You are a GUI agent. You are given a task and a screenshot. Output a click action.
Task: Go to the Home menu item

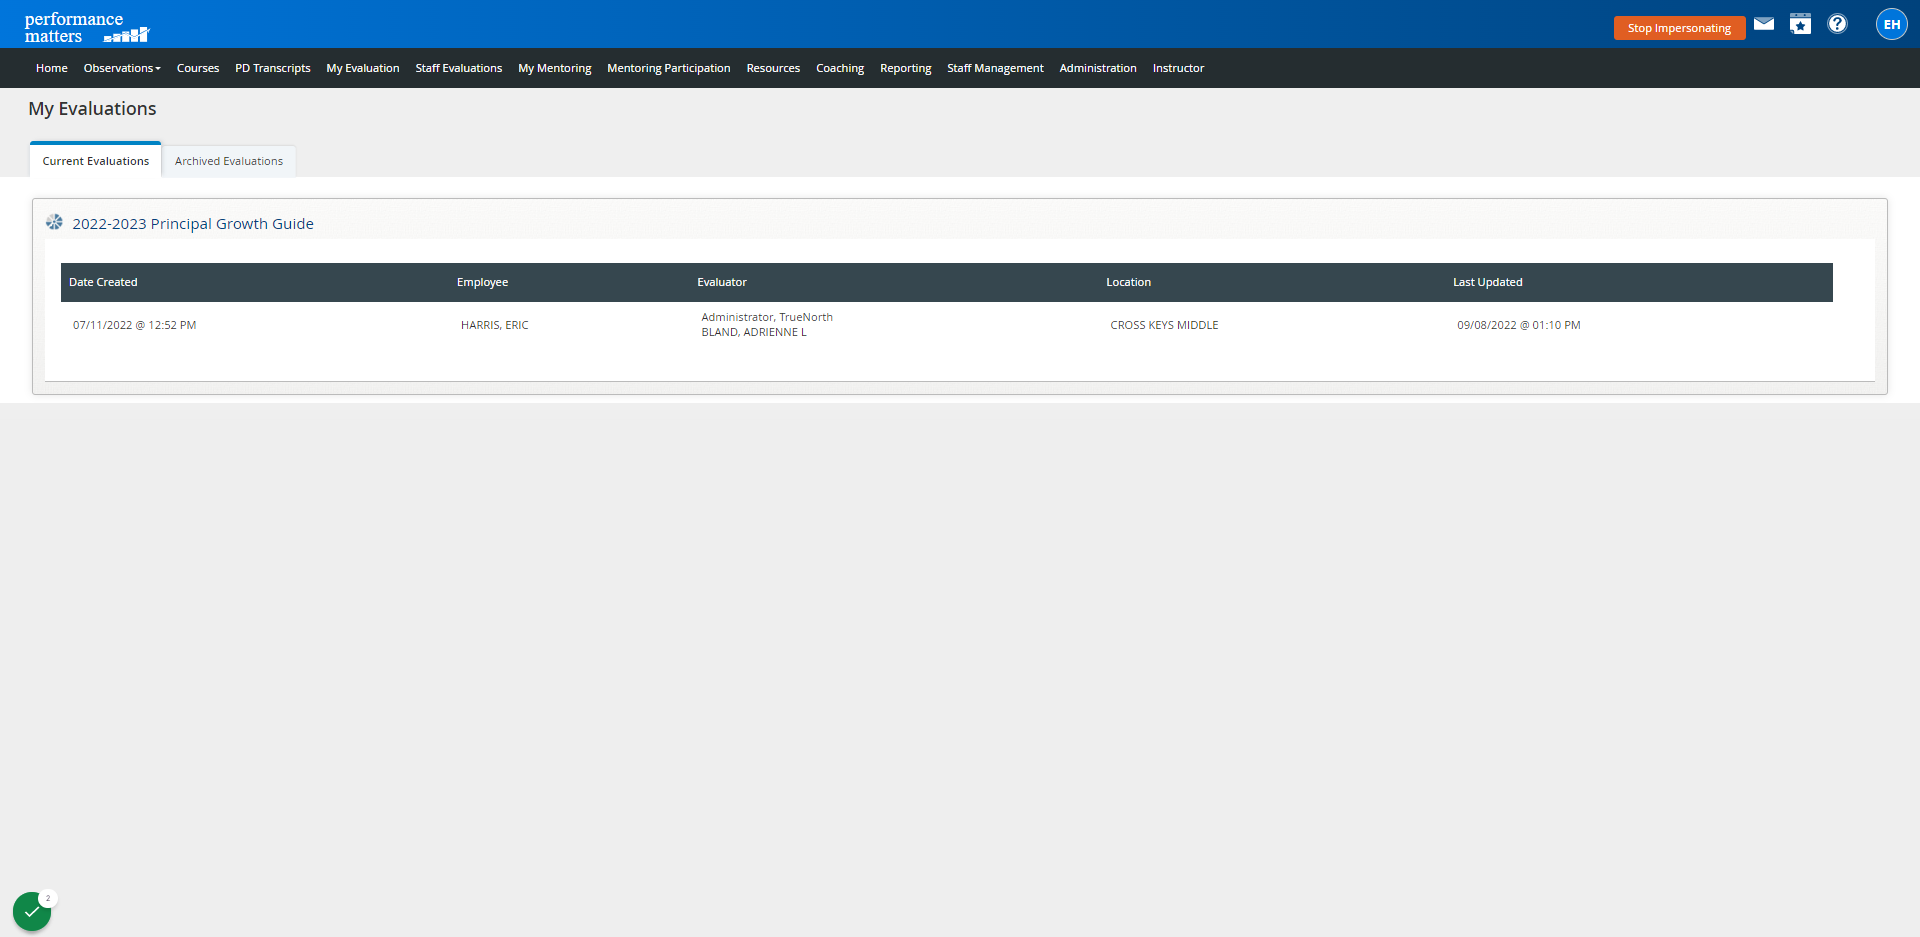[x=52, y=68]
